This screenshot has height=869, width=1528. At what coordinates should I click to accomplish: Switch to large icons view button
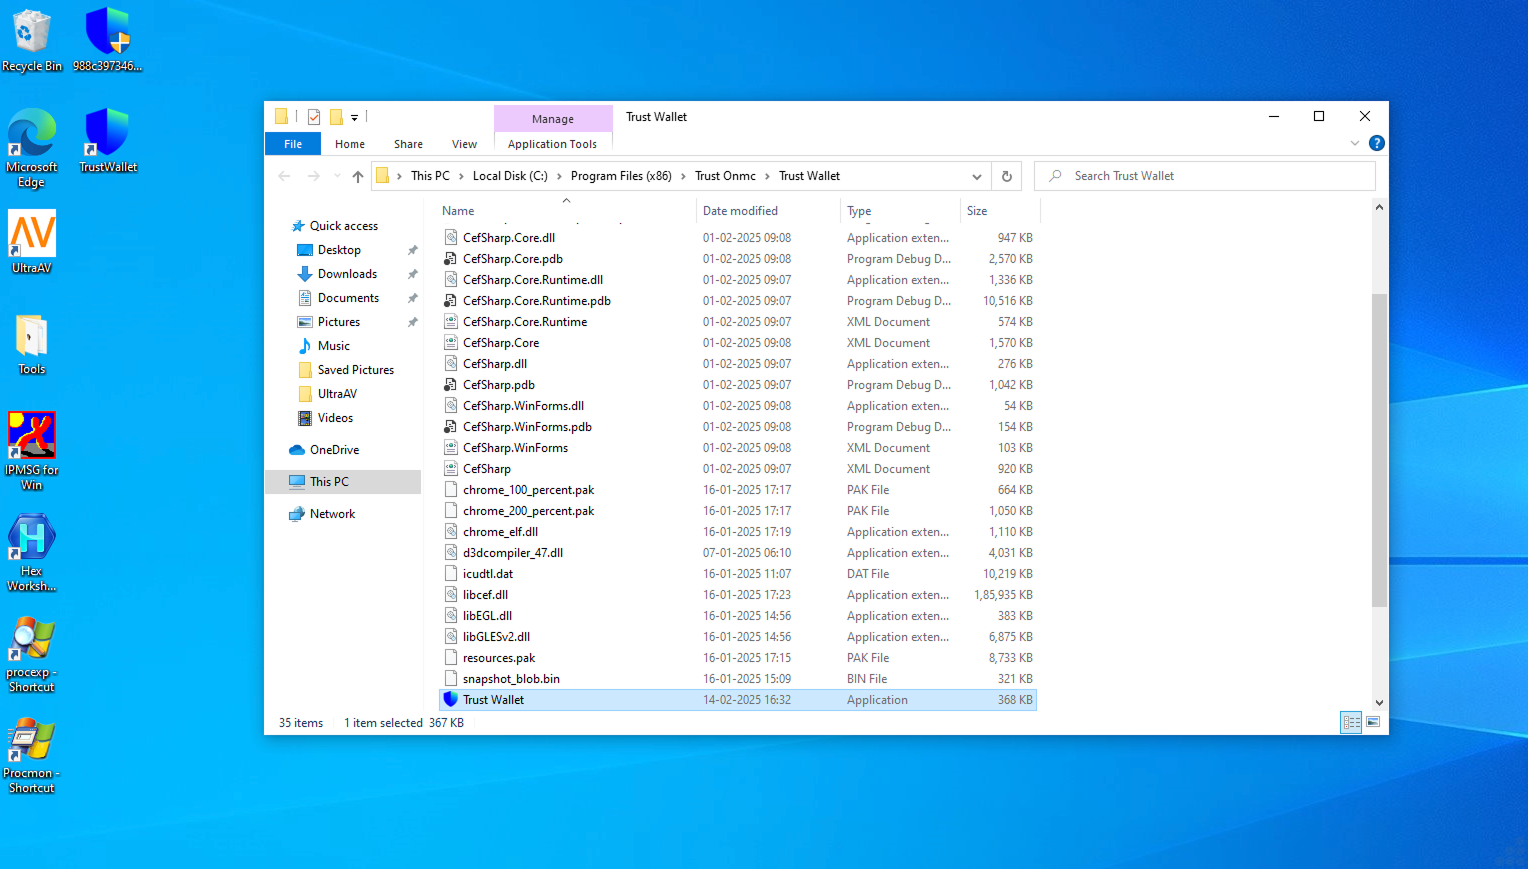[1373, 722]
